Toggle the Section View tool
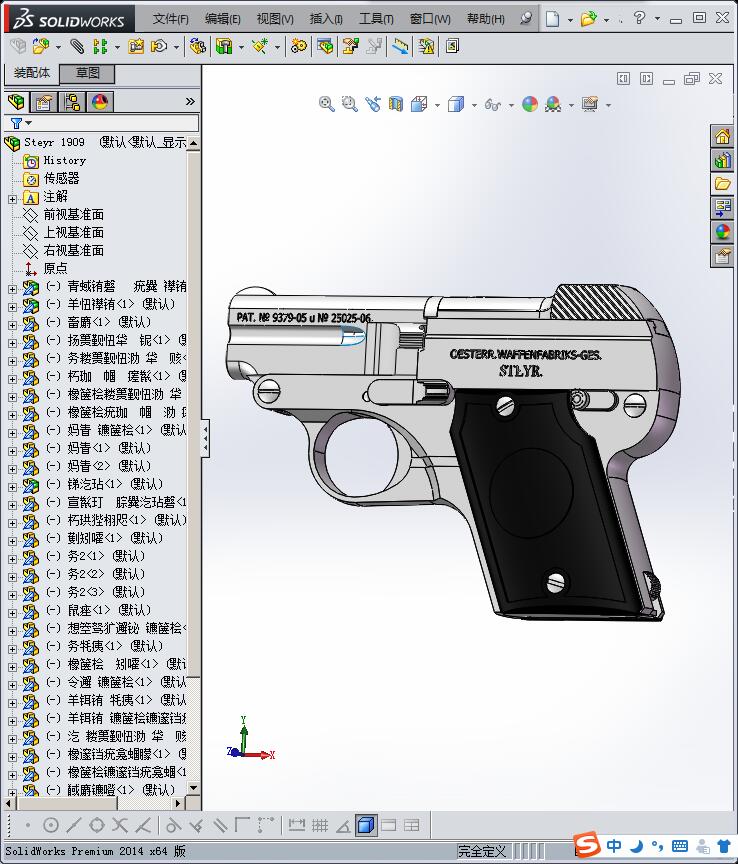The image size is (738, 864). click(x=396, y=104)
